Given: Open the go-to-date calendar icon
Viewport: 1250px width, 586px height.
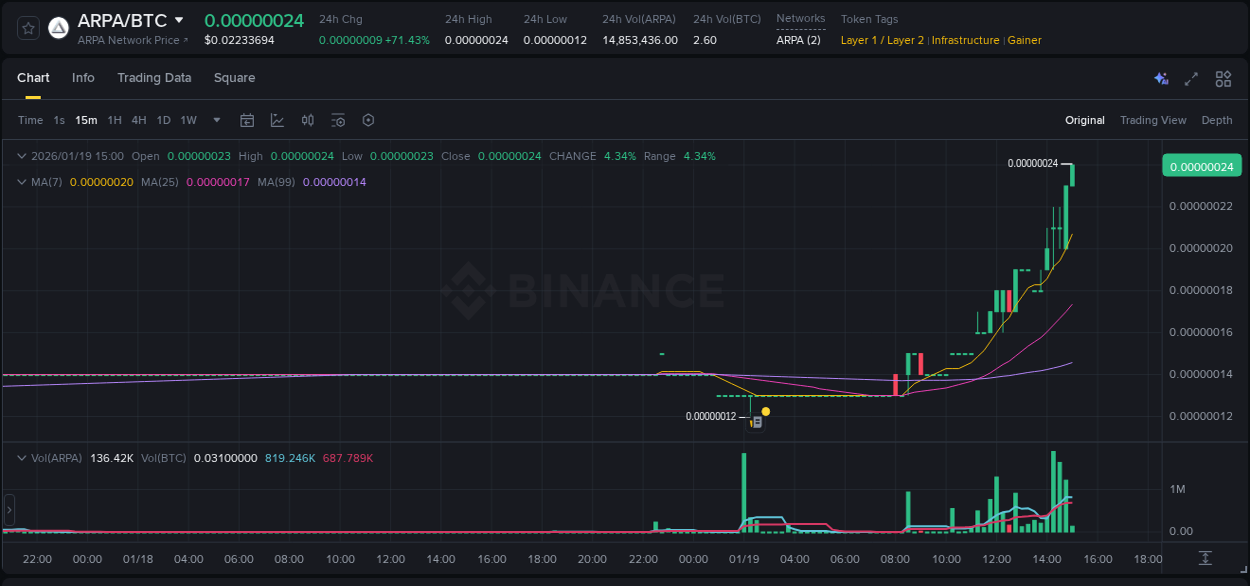Looking at the screenshot, I should pyautogui.click(x=247, y=119).
